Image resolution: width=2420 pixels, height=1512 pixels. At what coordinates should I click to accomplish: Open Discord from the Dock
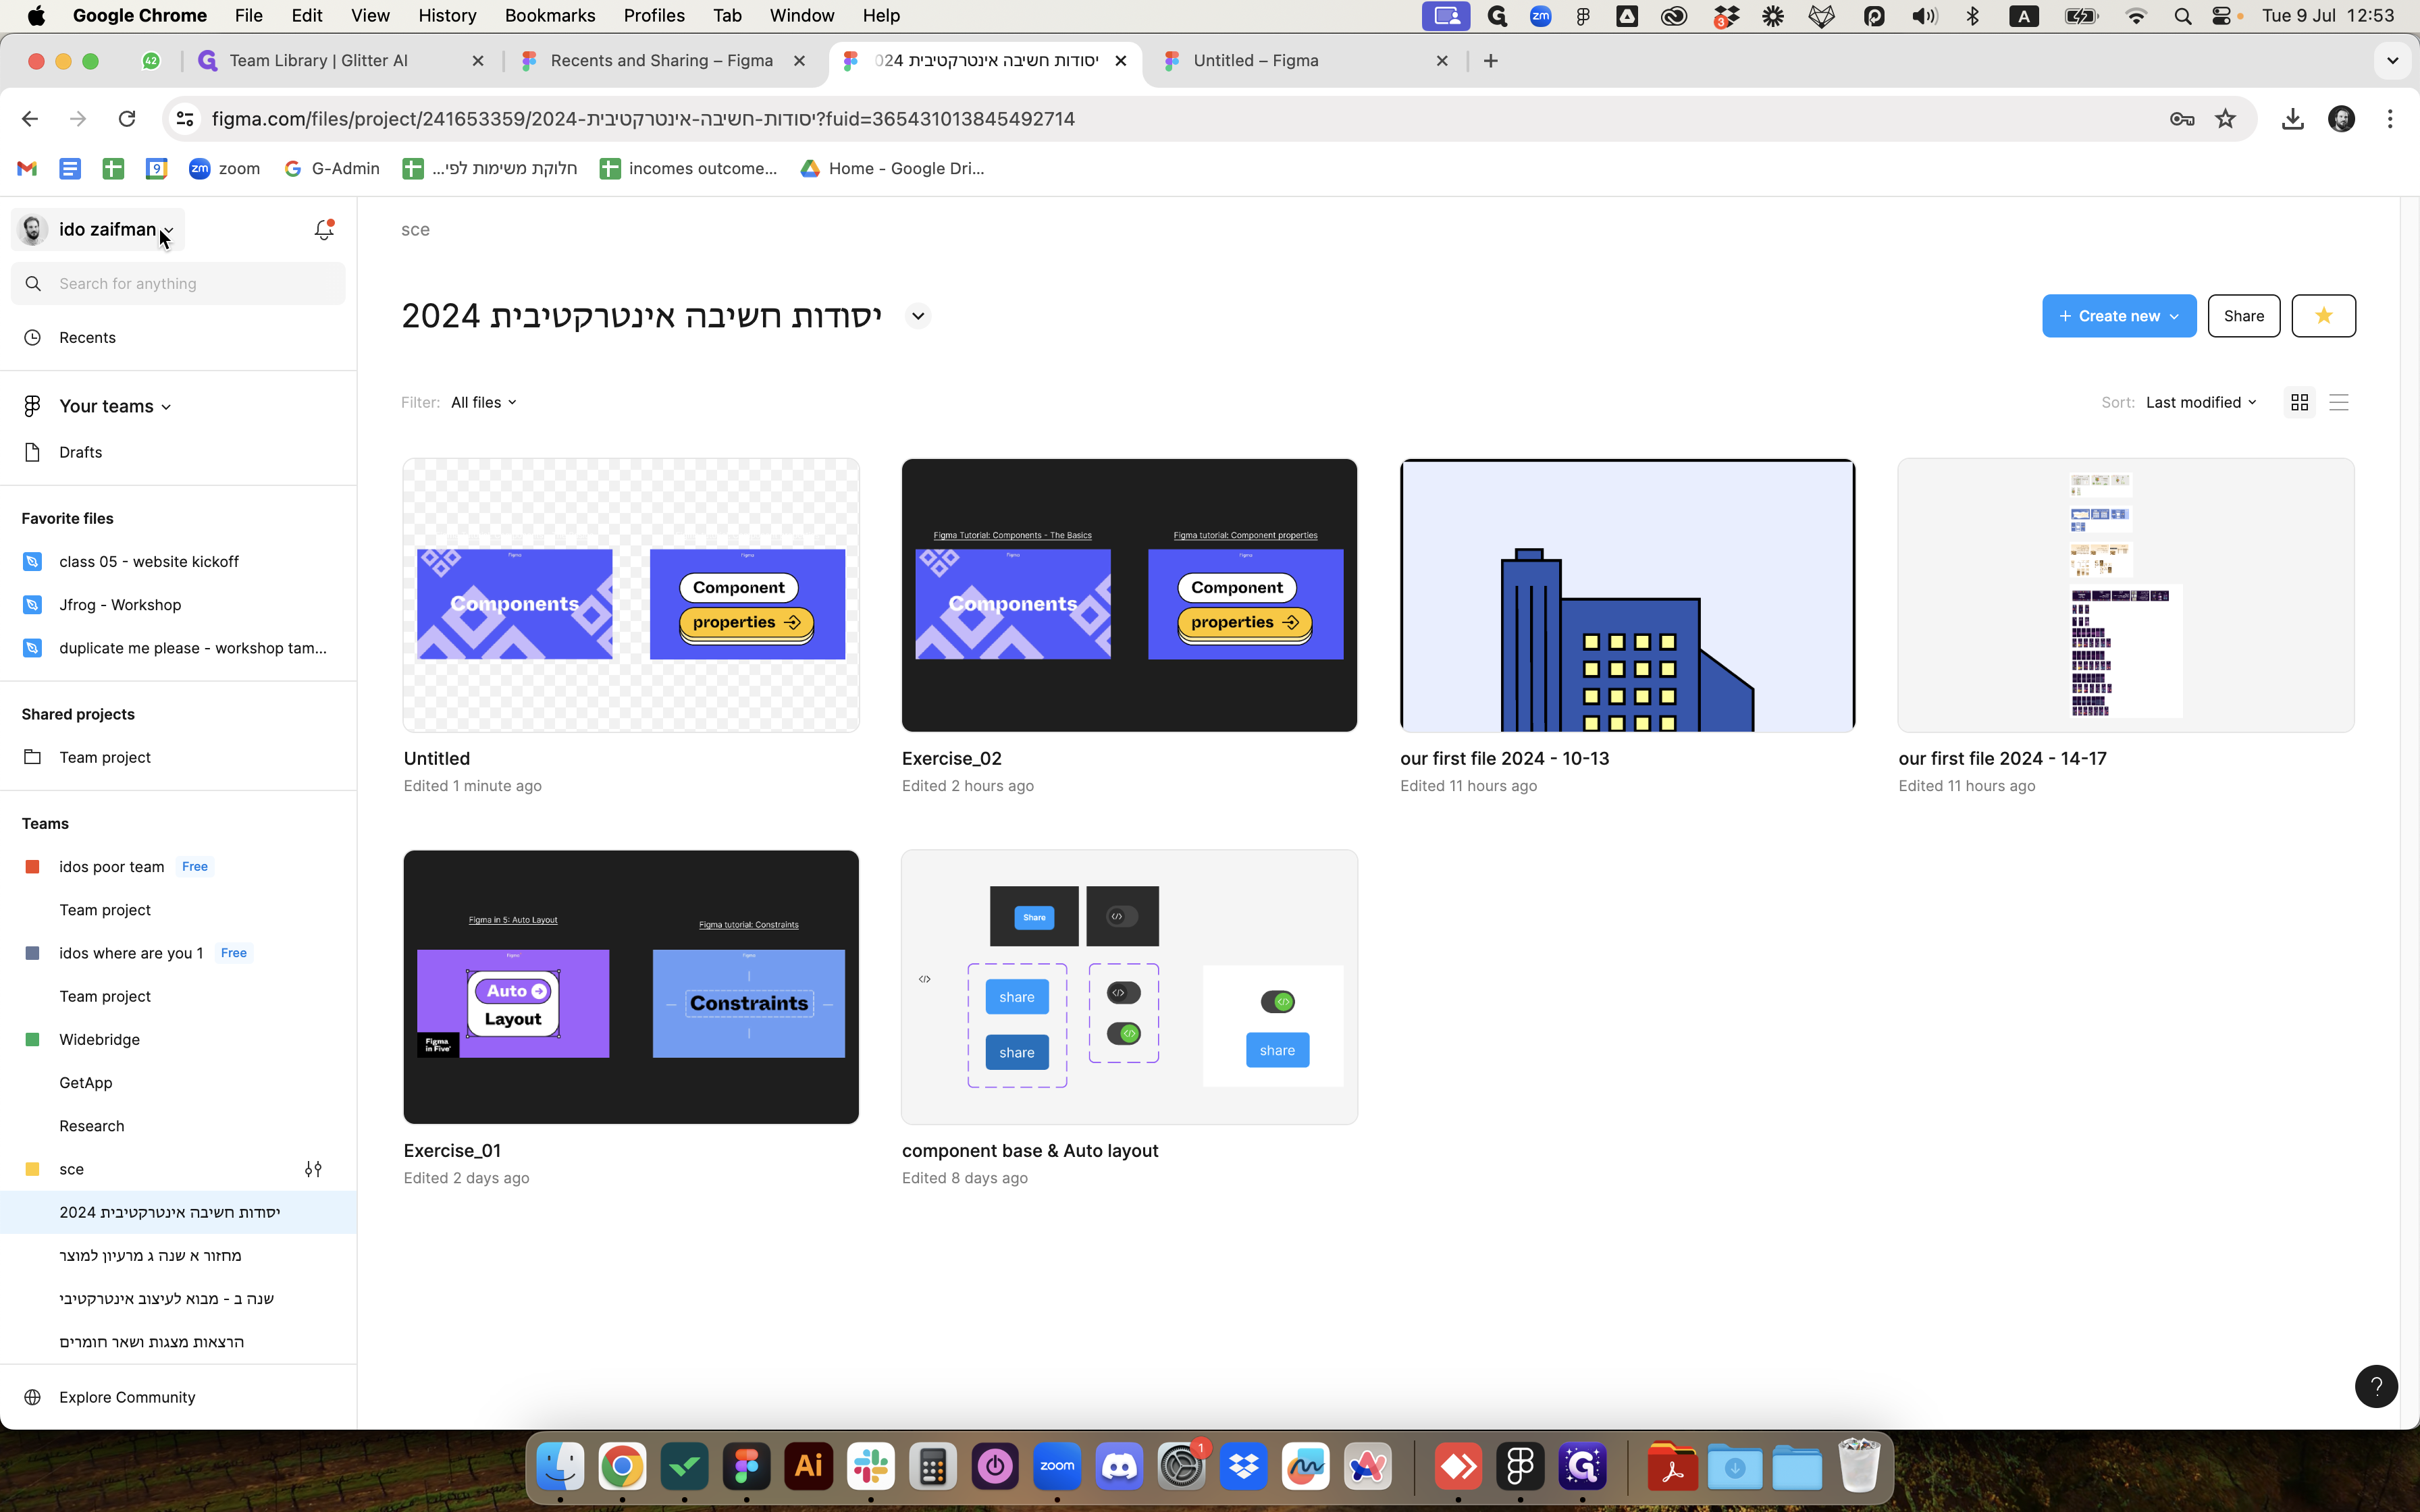1119,1466
